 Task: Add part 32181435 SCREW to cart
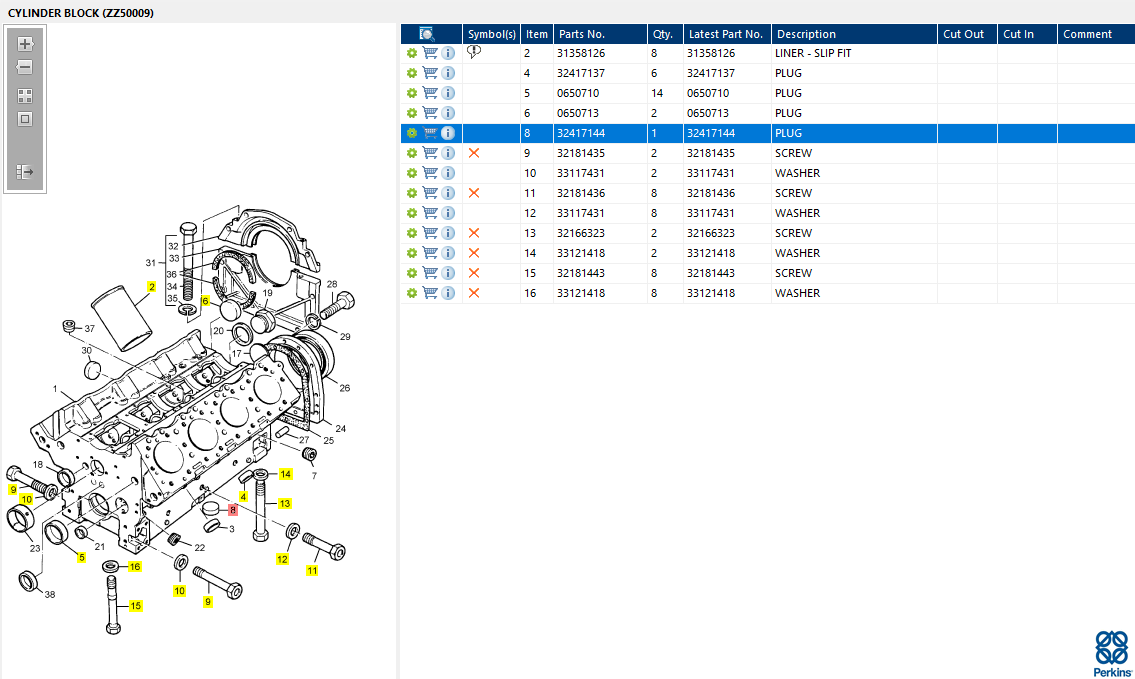(430, 153)
